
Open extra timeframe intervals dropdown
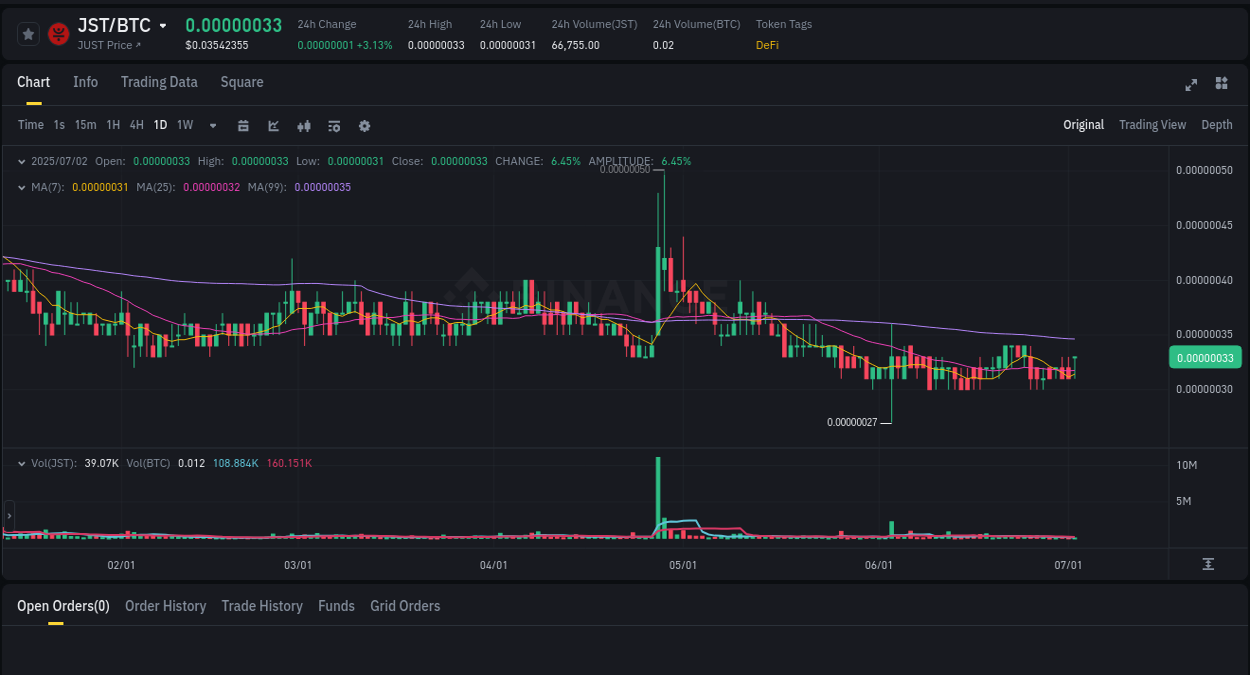pos(212,125)
